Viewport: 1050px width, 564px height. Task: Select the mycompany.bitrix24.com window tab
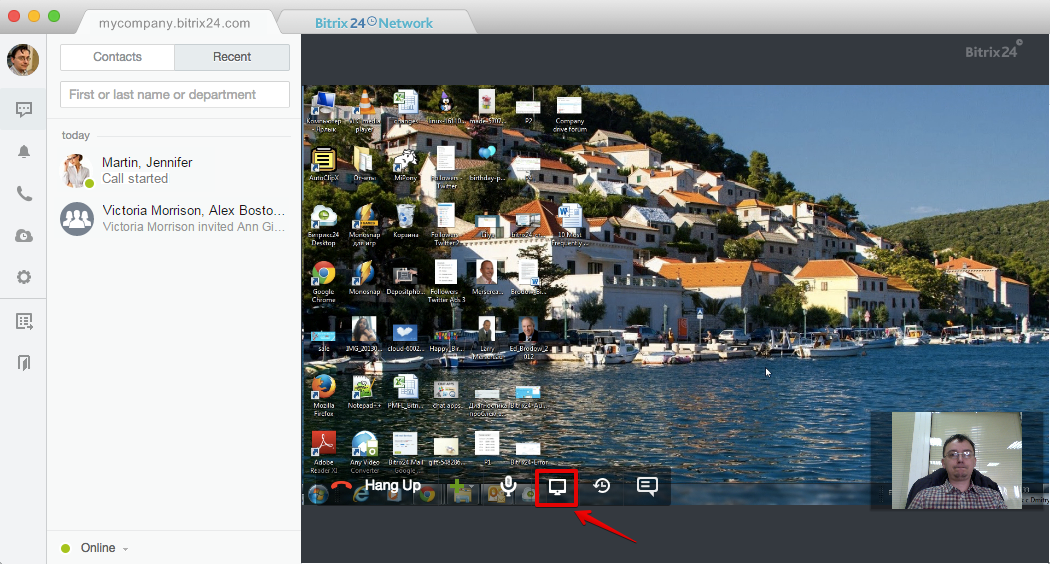click(175, 23)
